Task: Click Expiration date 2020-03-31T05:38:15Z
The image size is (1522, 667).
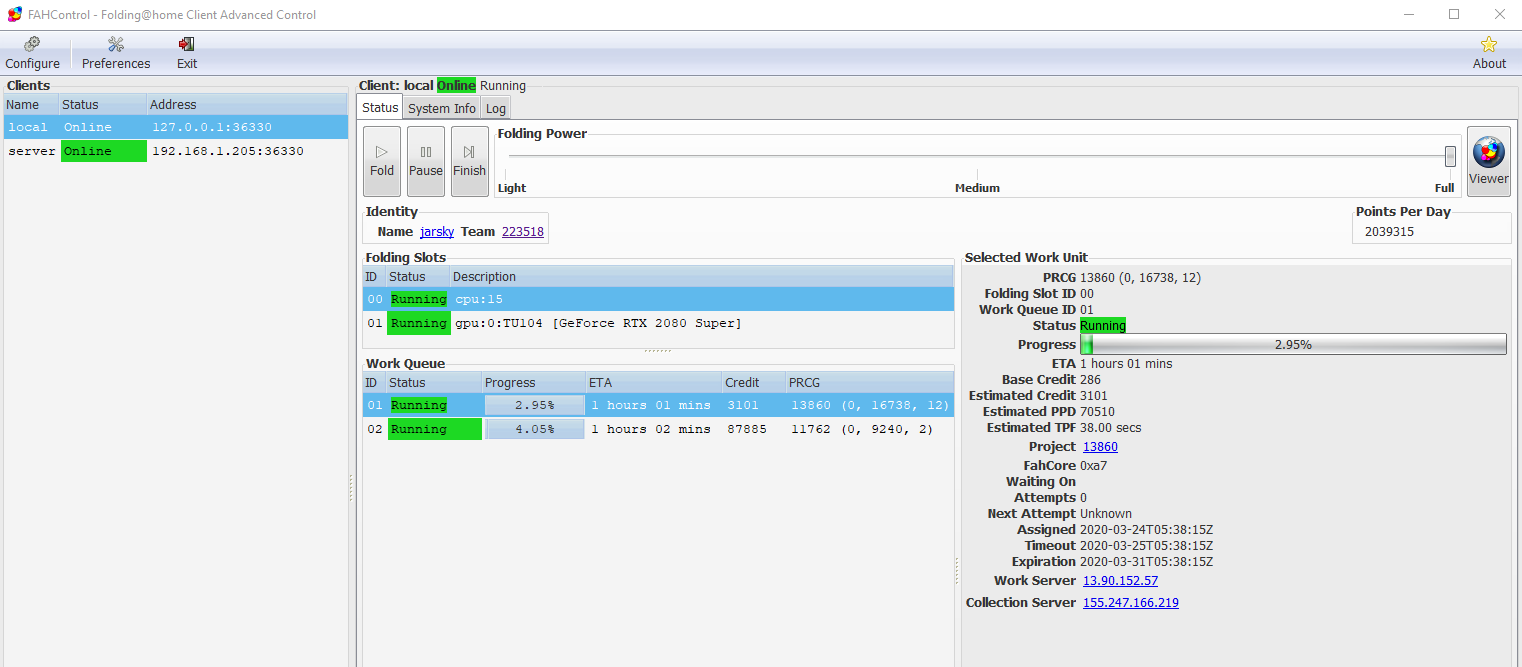Action: 1146,562
